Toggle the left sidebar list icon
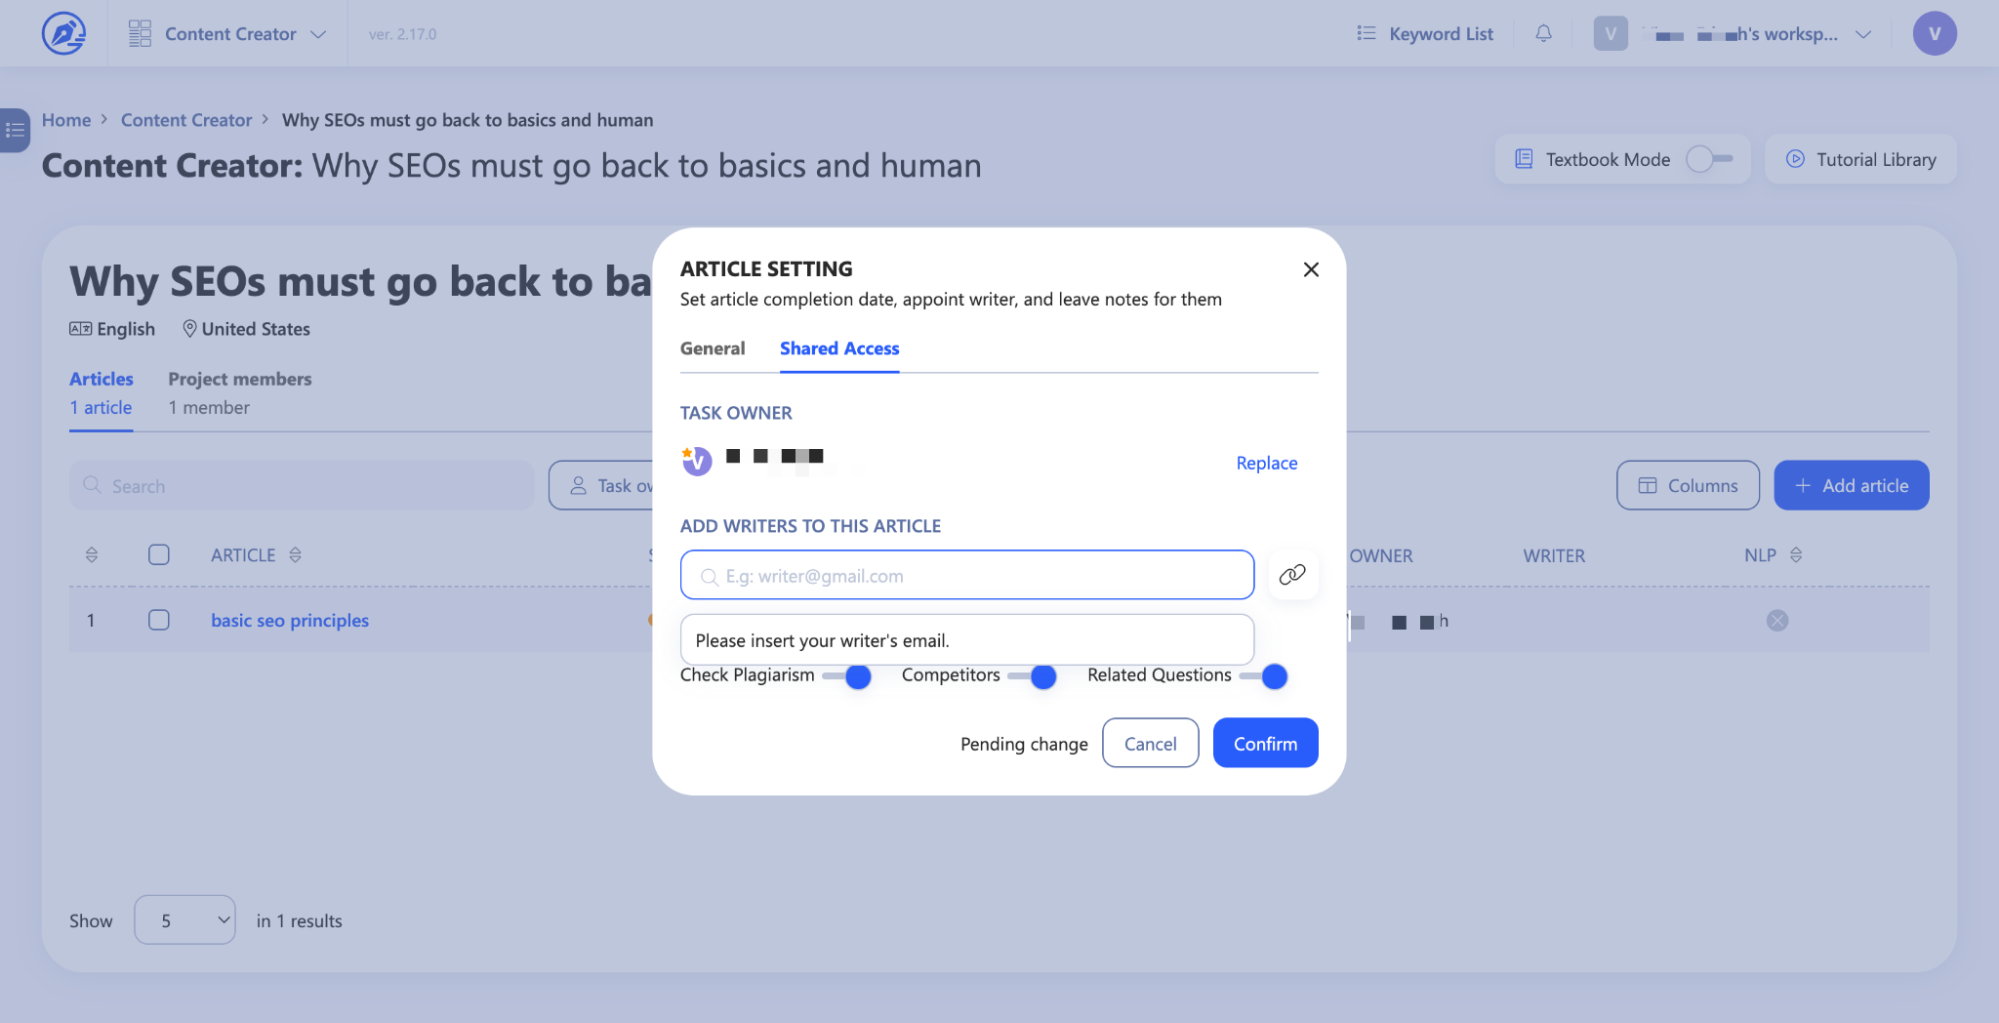 [15, 130]
